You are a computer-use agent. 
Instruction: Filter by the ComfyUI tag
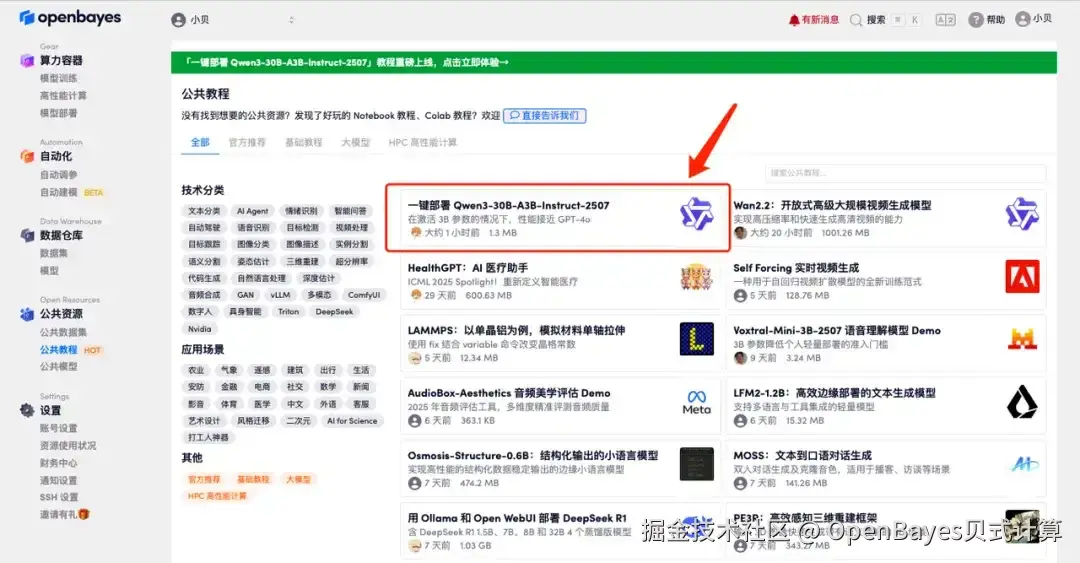coord(364,295)
